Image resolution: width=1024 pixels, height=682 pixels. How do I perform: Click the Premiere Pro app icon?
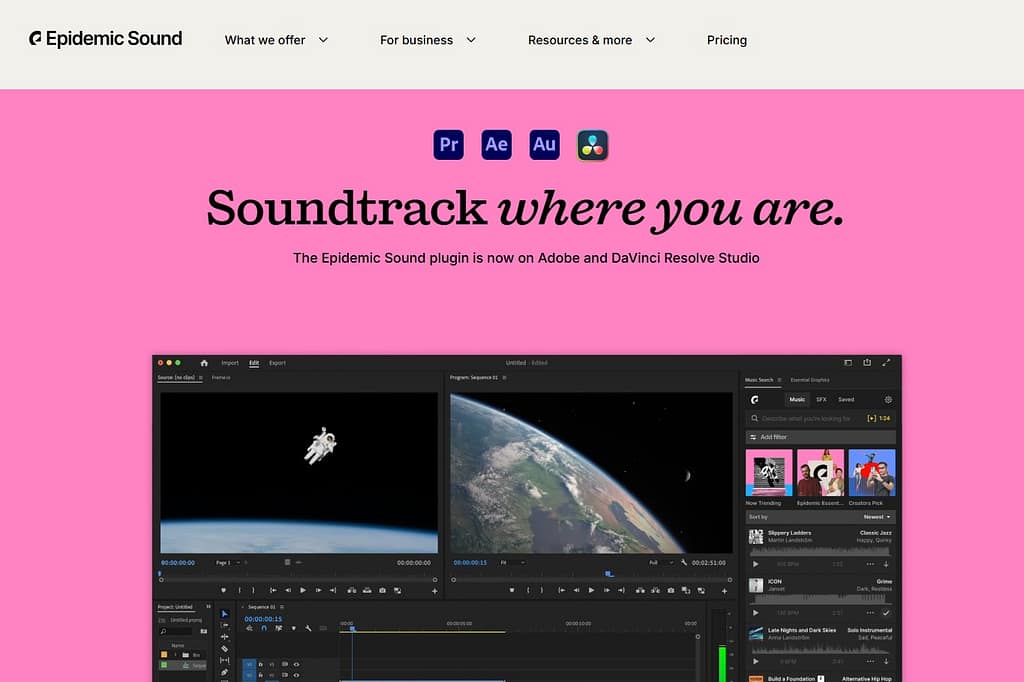pos(449,145)
